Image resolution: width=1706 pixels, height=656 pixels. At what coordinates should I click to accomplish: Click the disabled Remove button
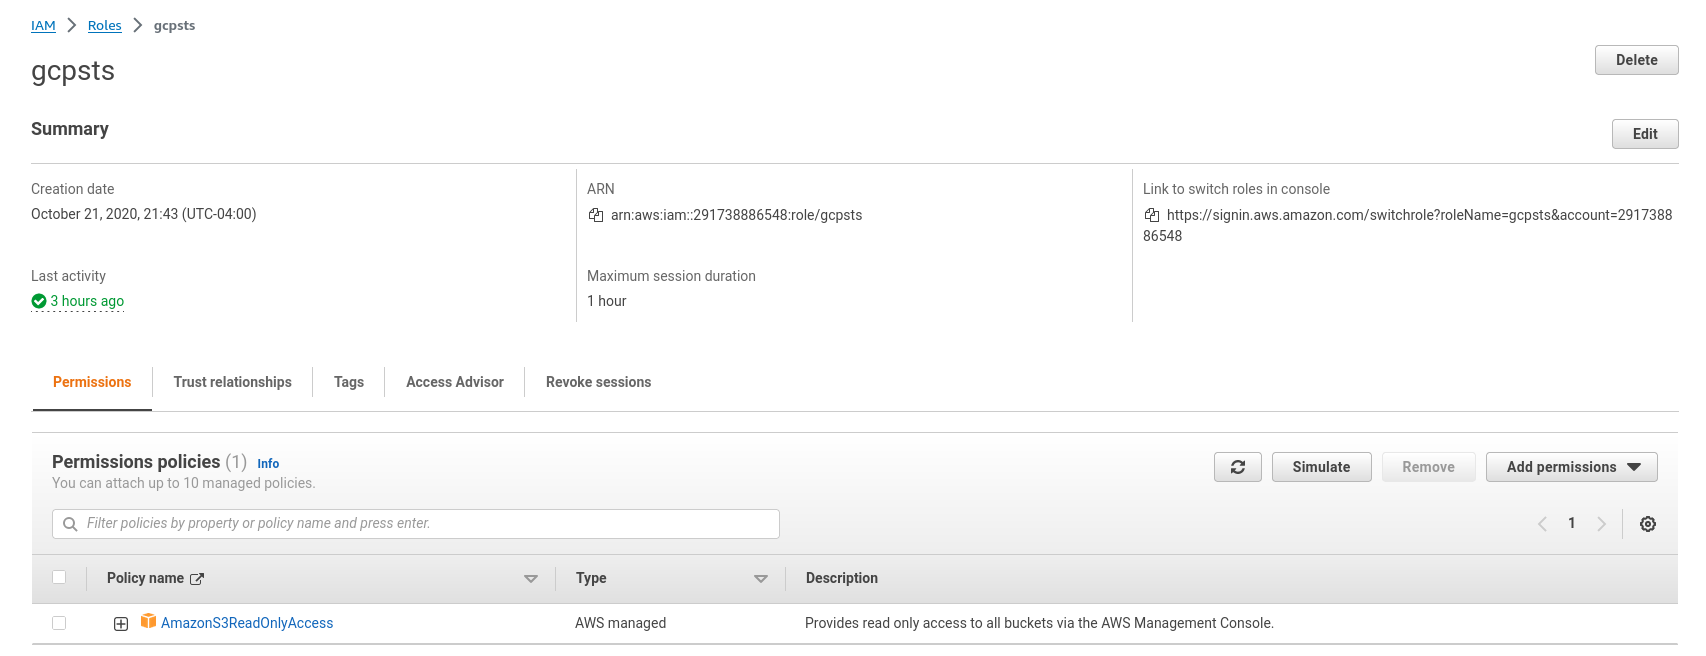coord(1428,467)
